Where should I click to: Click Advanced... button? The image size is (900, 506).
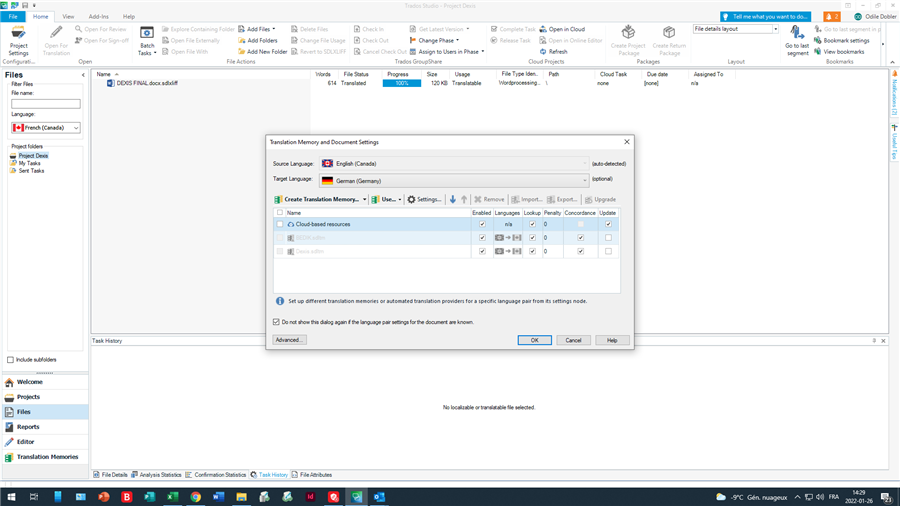tap(289, 340)
